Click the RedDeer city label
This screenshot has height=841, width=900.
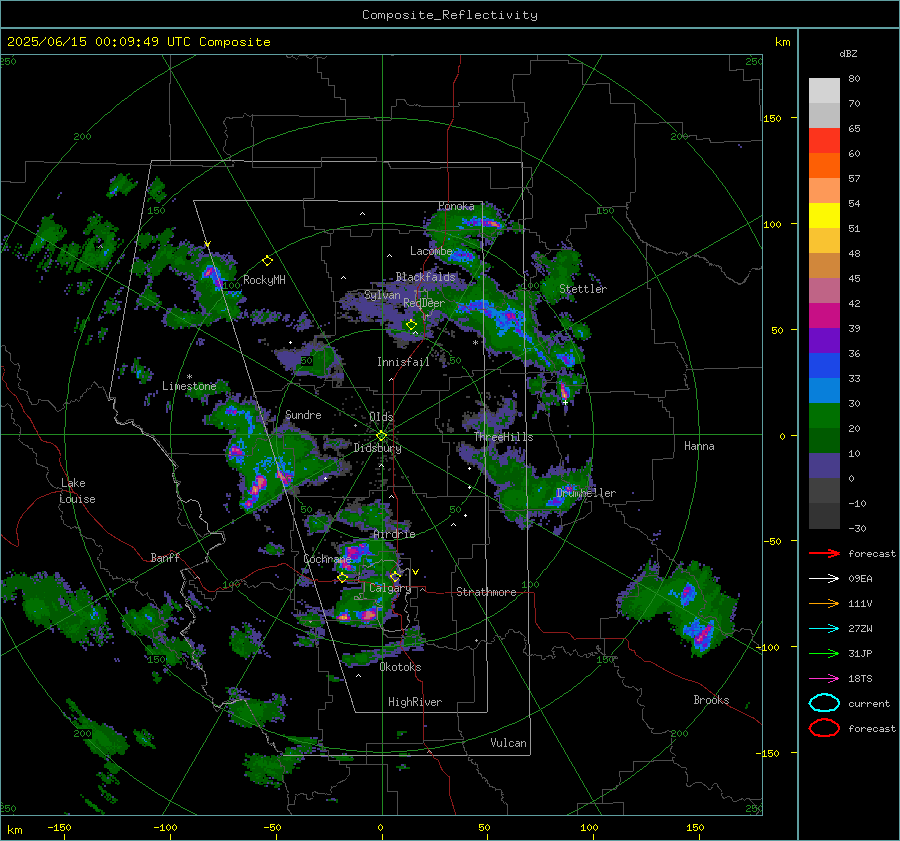pyautogui.click(x=424, y=303)
